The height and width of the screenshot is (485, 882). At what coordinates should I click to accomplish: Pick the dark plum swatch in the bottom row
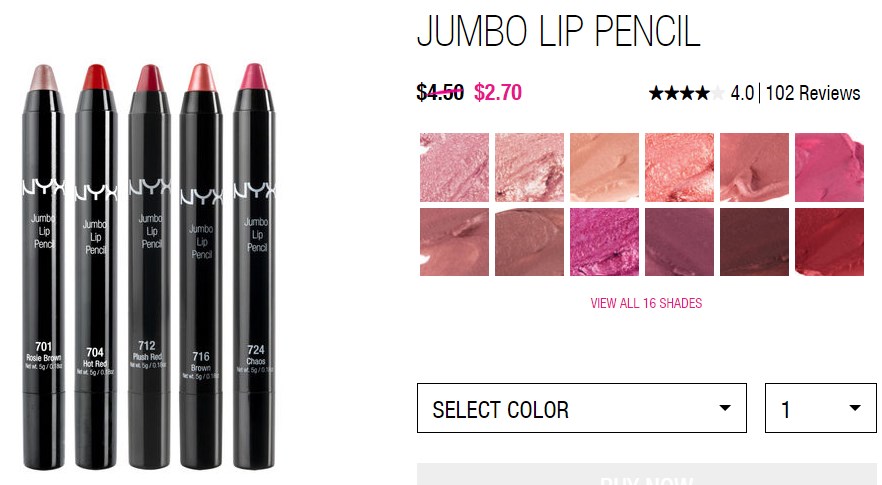679,242
